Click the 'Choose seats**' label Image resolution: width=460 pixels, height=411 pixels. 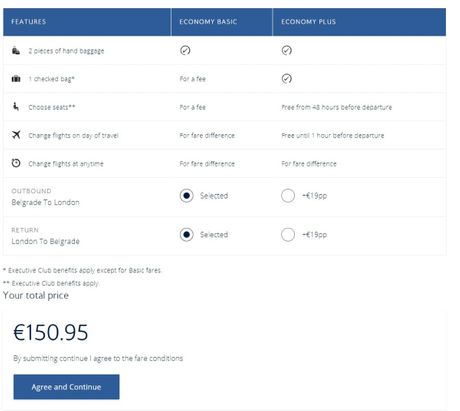coord(52,107)
